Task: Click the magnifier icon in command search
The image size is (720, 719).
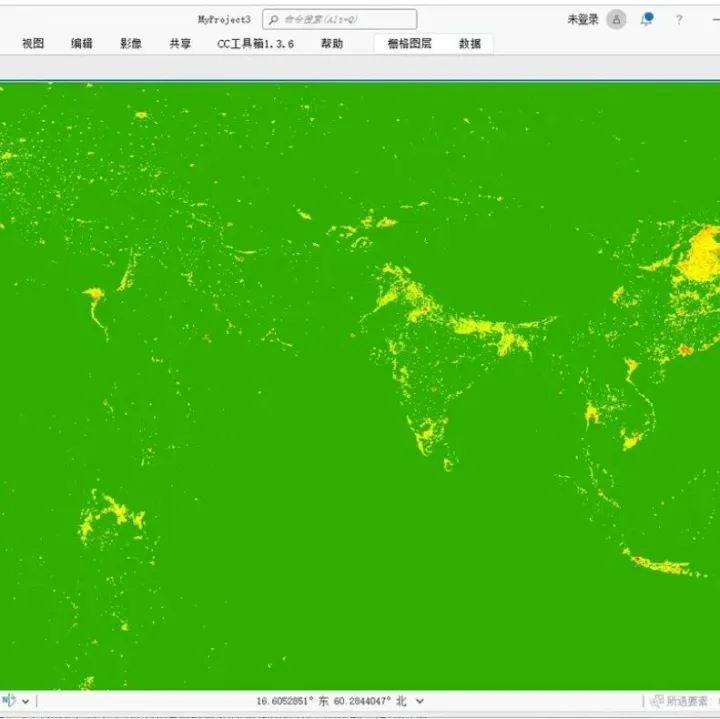Action: (274, 20)
